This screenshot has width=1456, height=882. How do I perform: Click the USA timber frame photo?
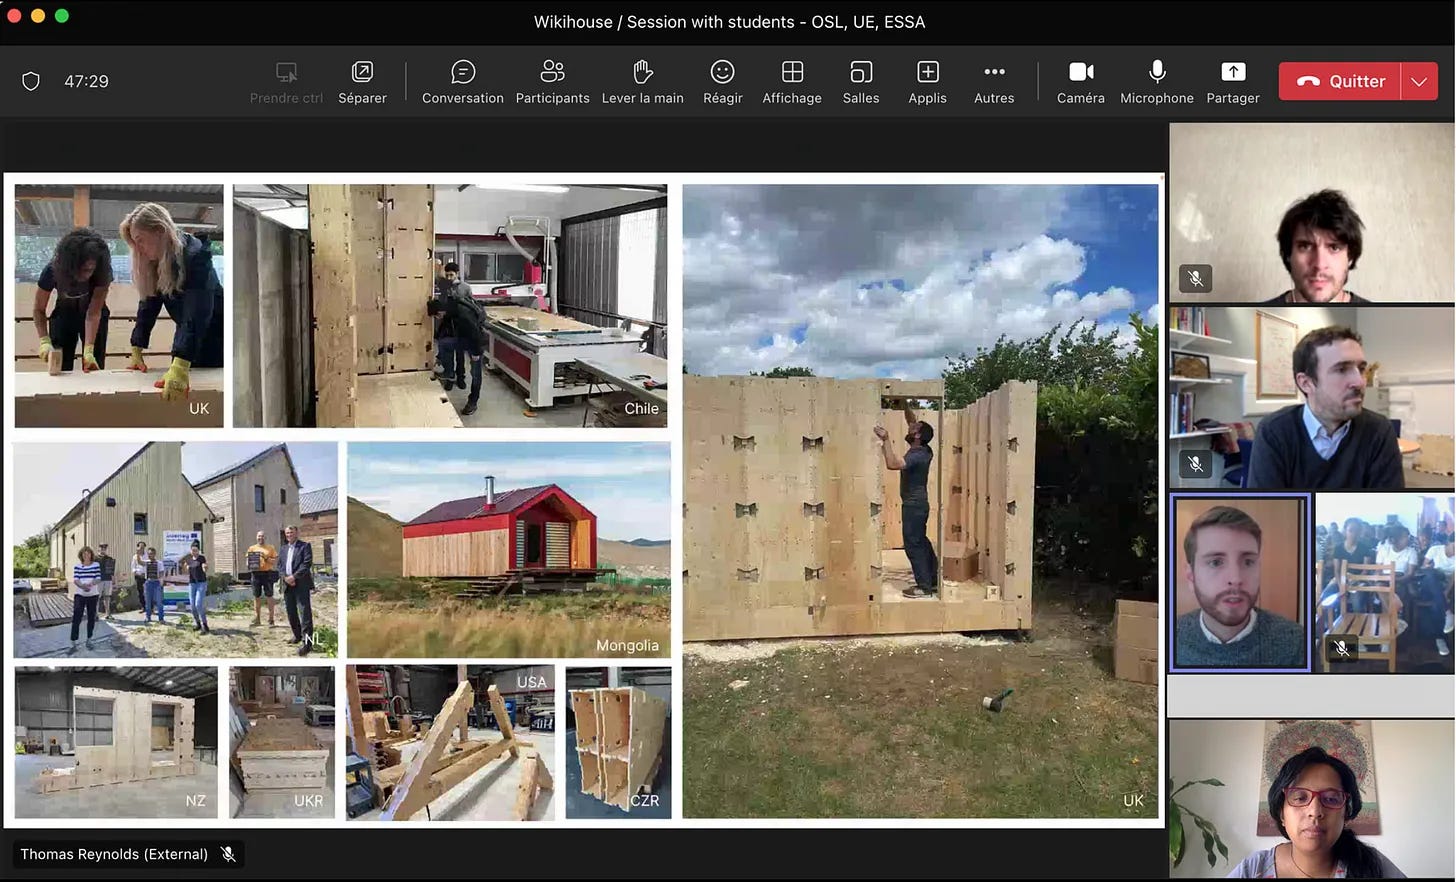click(450, 743)
